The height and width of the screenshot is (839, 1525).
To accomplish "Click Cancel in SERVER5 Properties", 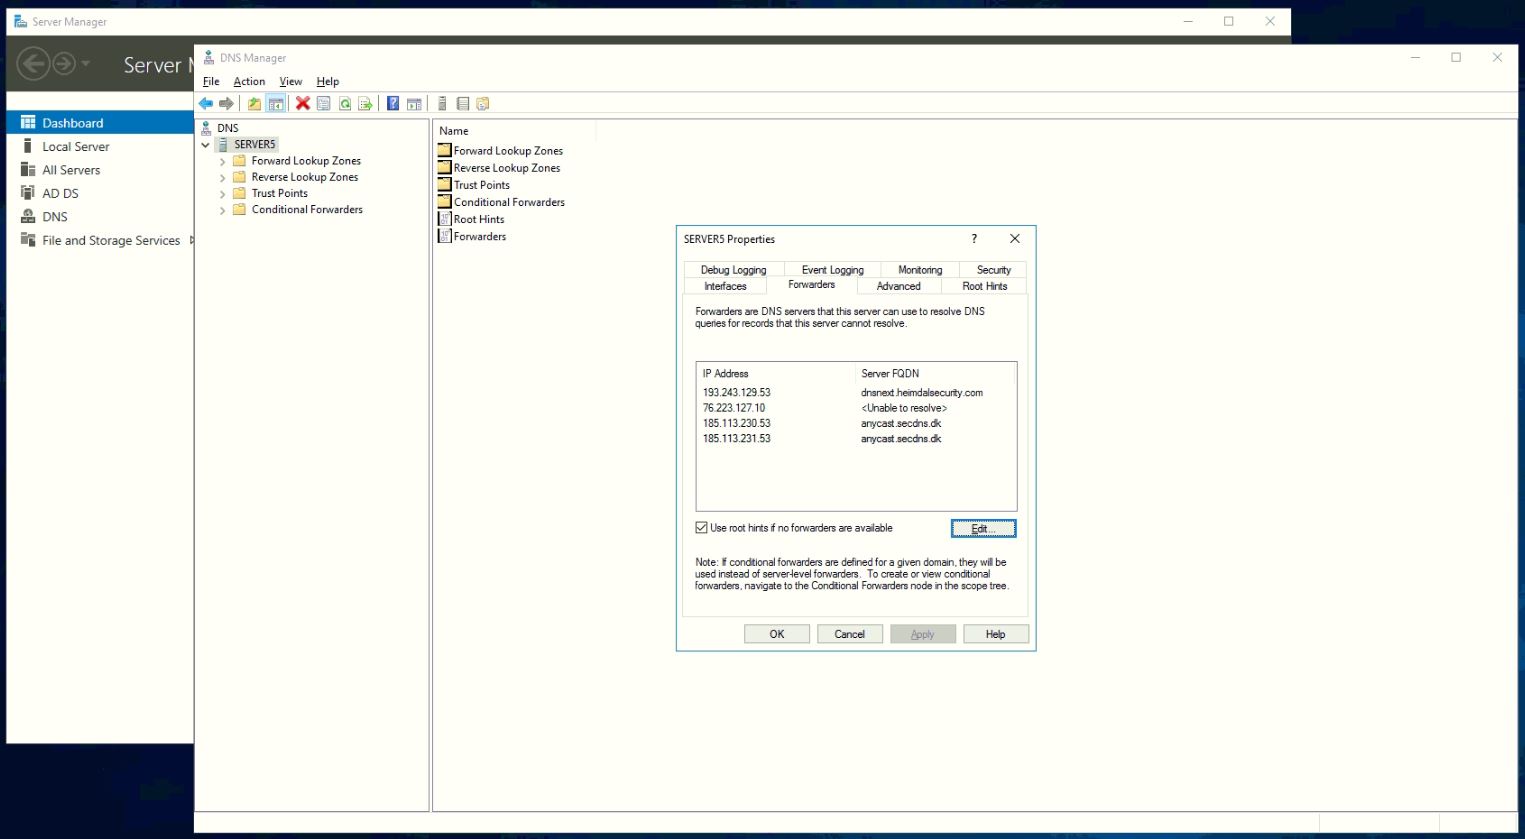I will (x=850, y=634).
